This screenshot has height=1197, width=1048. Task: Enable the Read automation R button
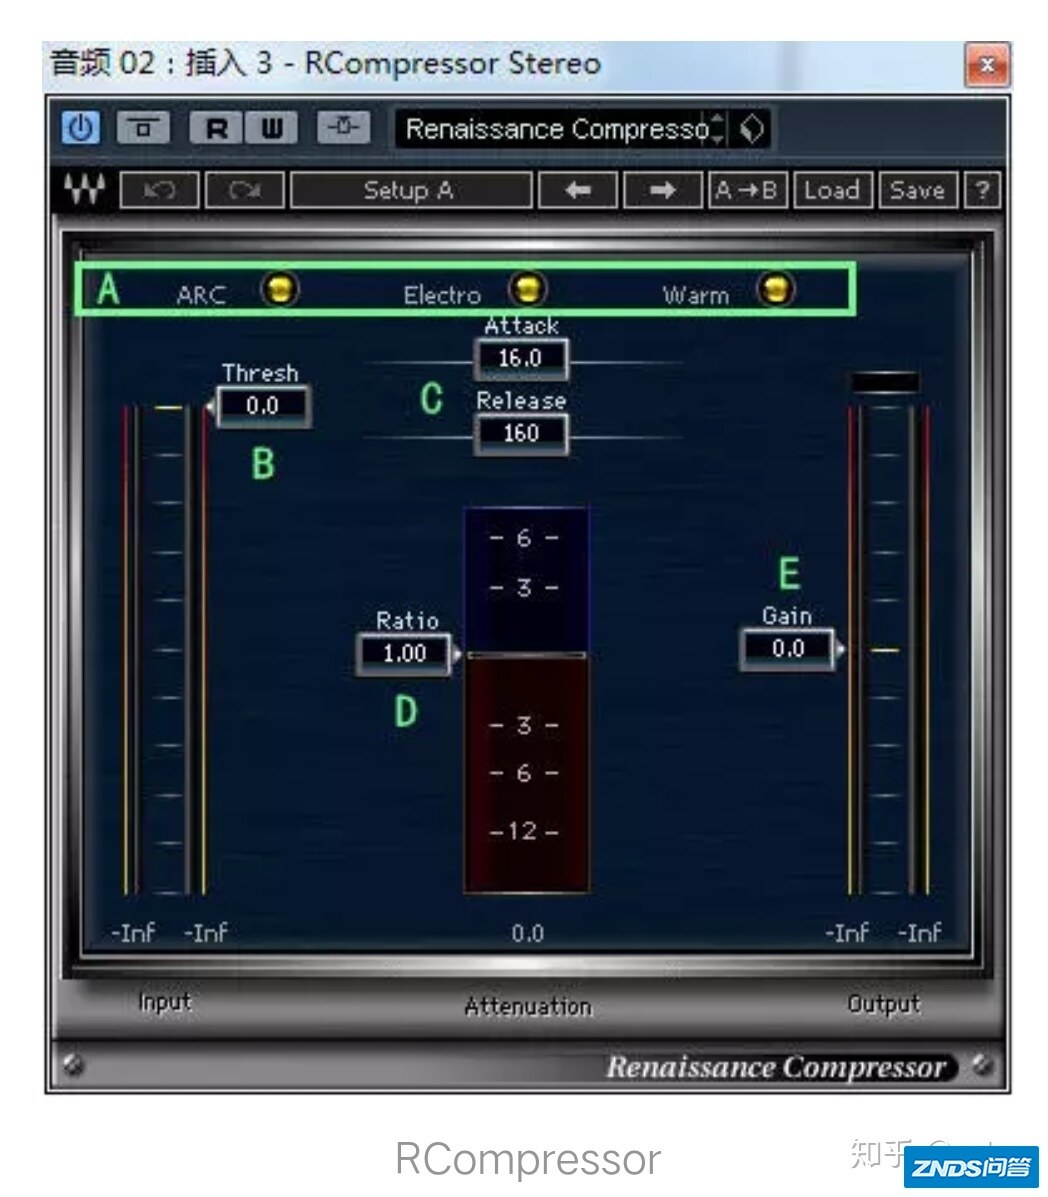pos(216,127)
